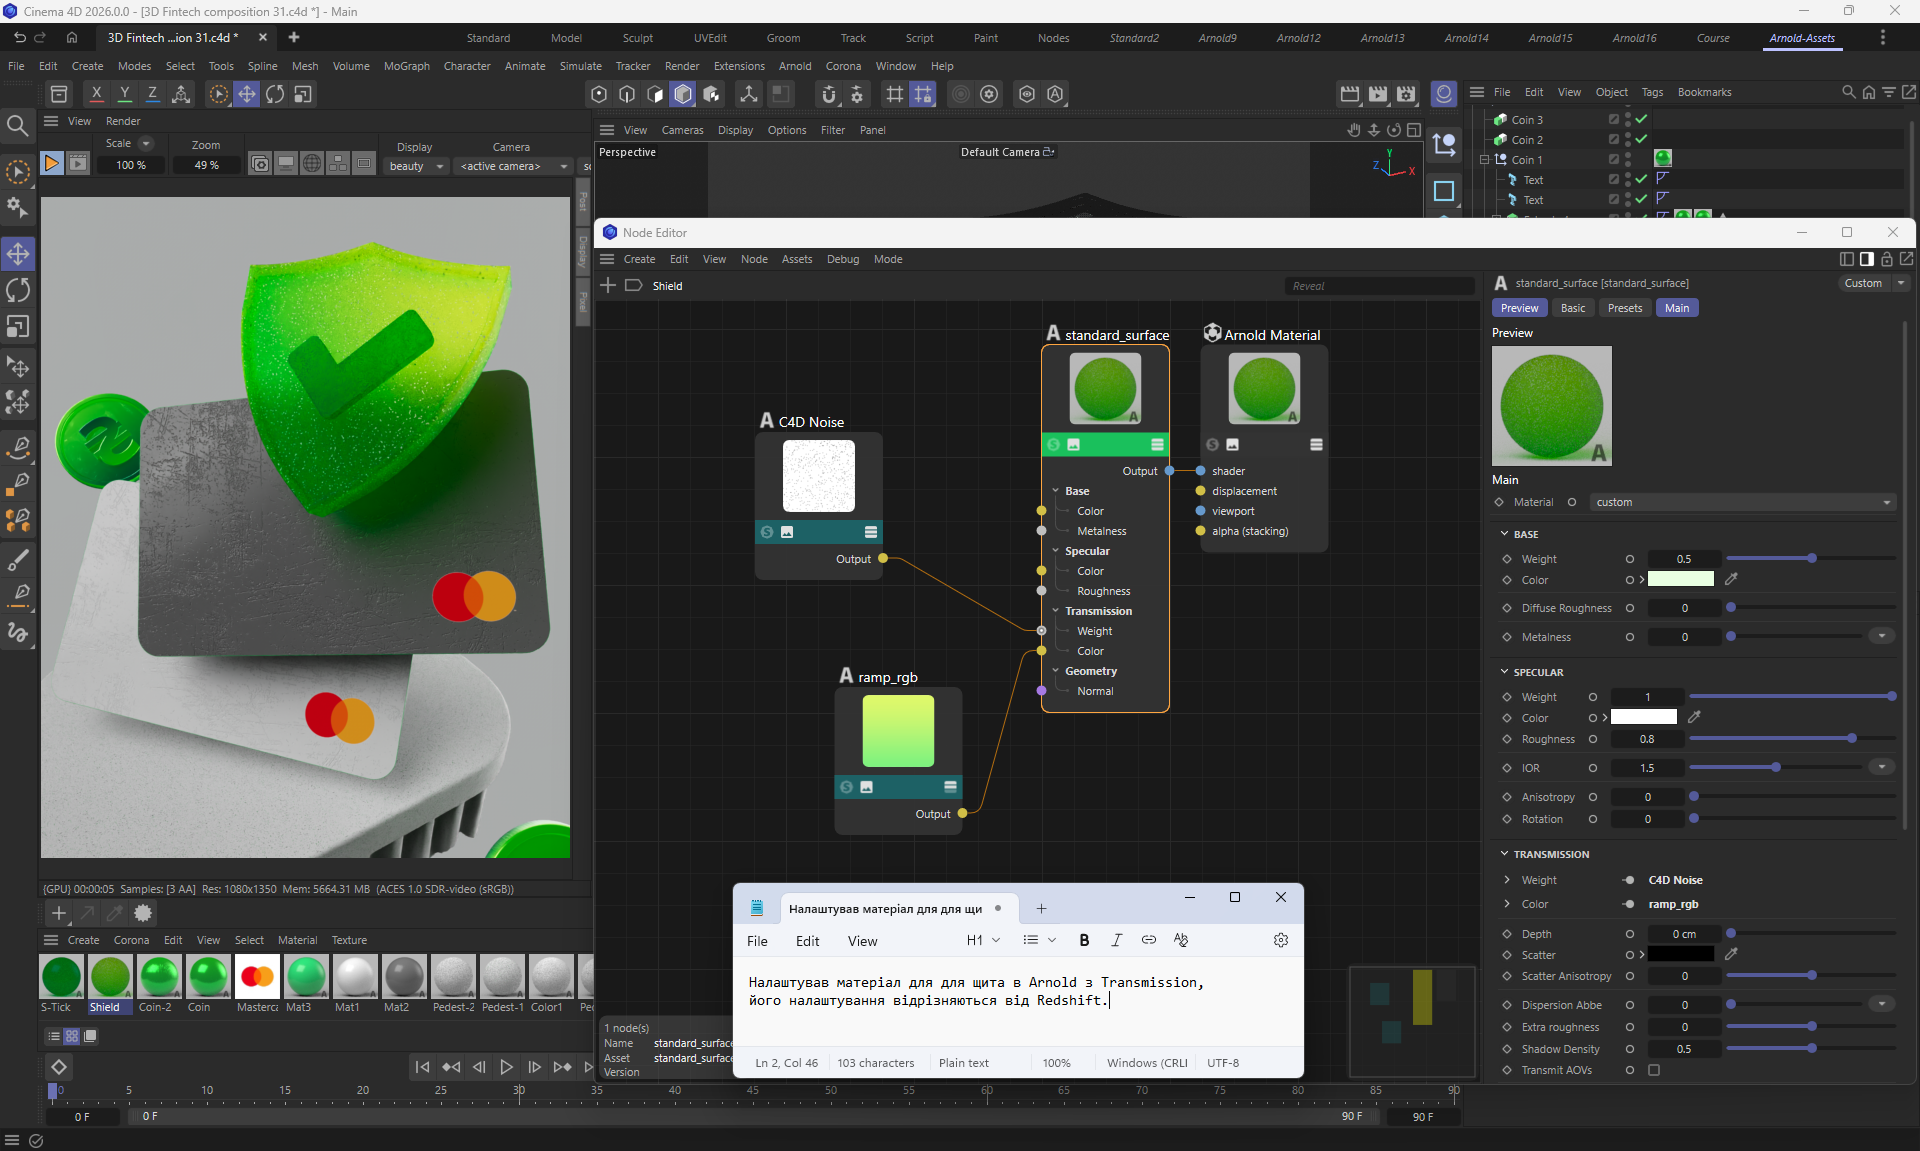Start render with orange play icon
The width and height of the screenshot is (1920, 1151).
click(x=51, y=163)
